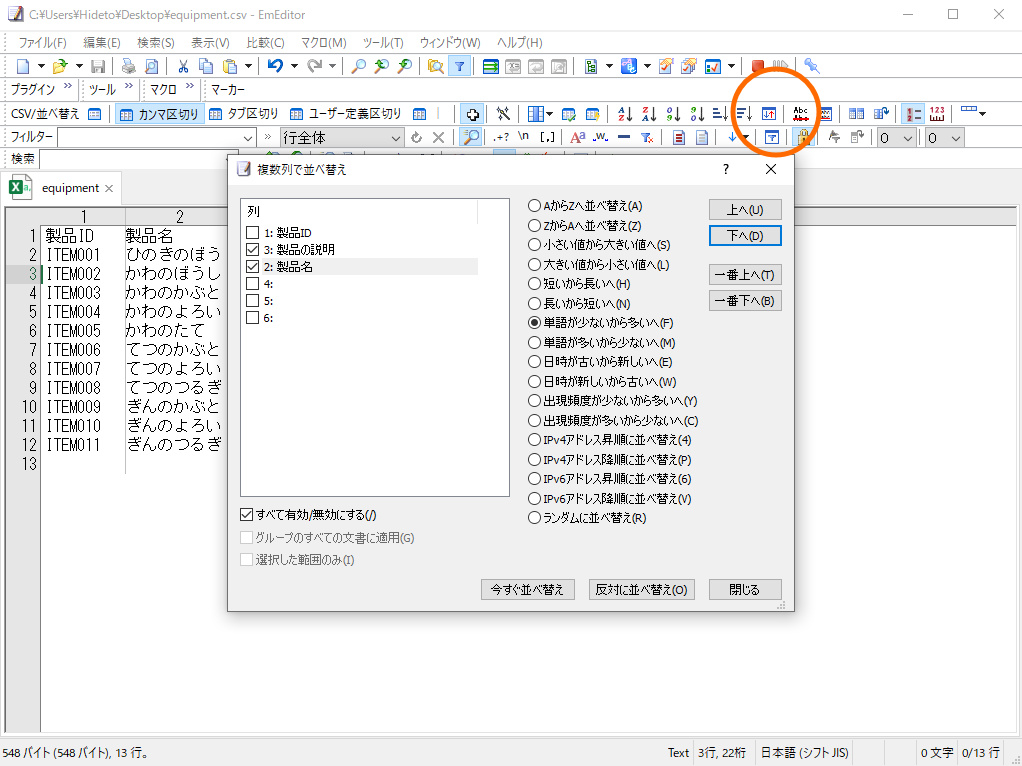Select AからZへ並べ替え radio option
The image size is (1022, 766).
pyautogui.click(x=534, y=206)
